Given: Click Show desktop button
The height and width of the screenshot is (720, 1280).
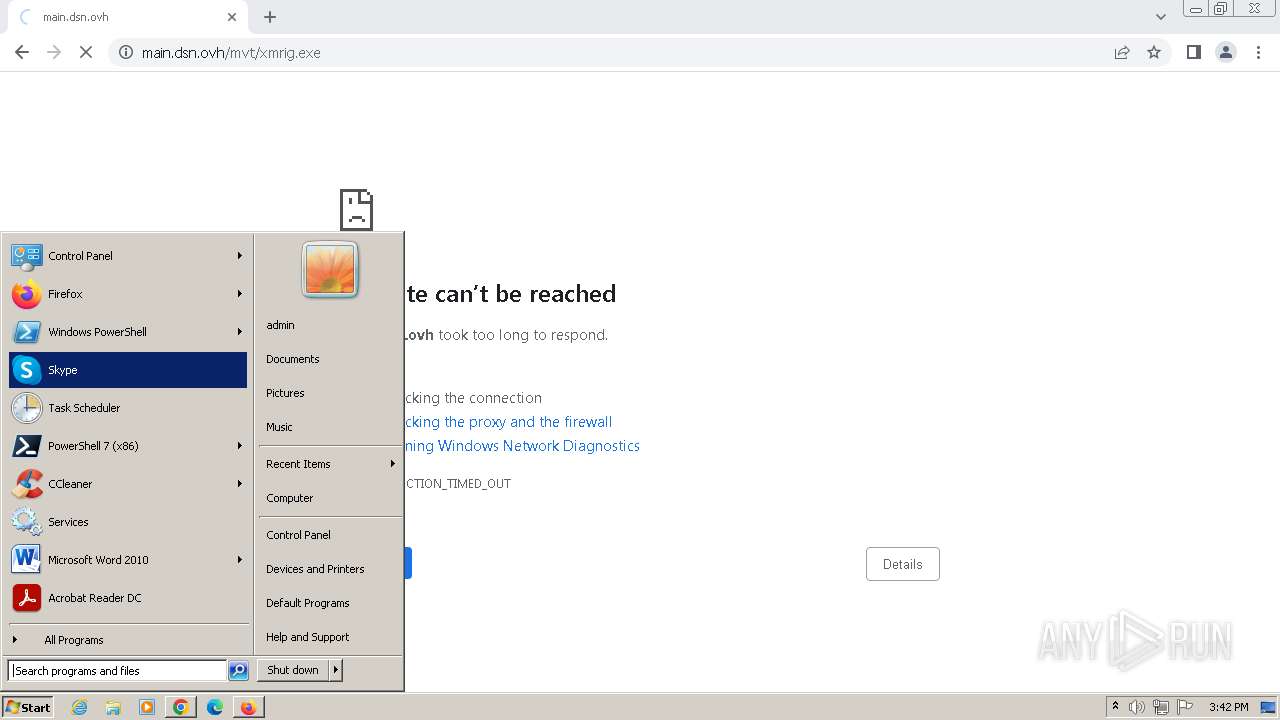Looking at the screenshot, I should (x=1267, y=707).
